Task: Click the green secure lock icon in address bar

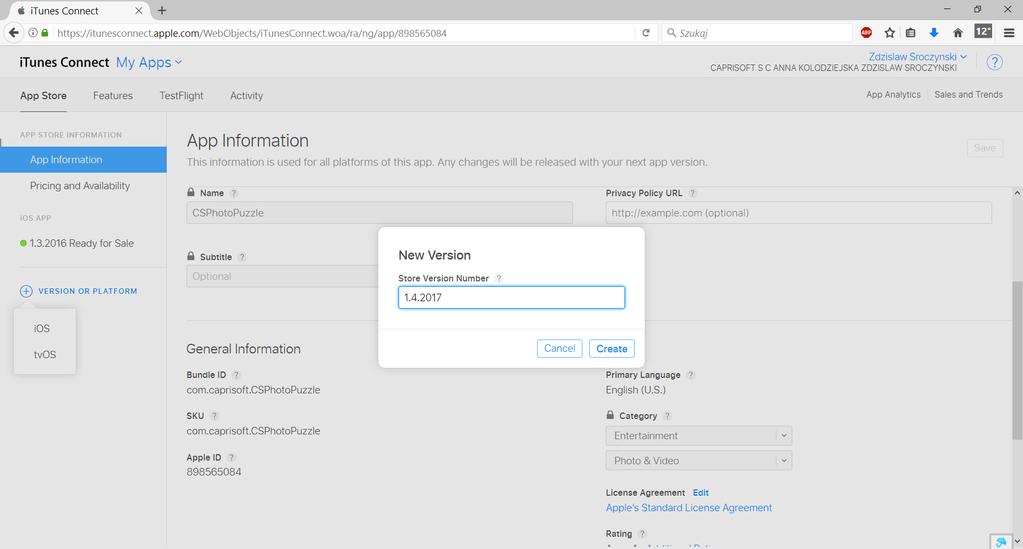Action: coord(44,33)
